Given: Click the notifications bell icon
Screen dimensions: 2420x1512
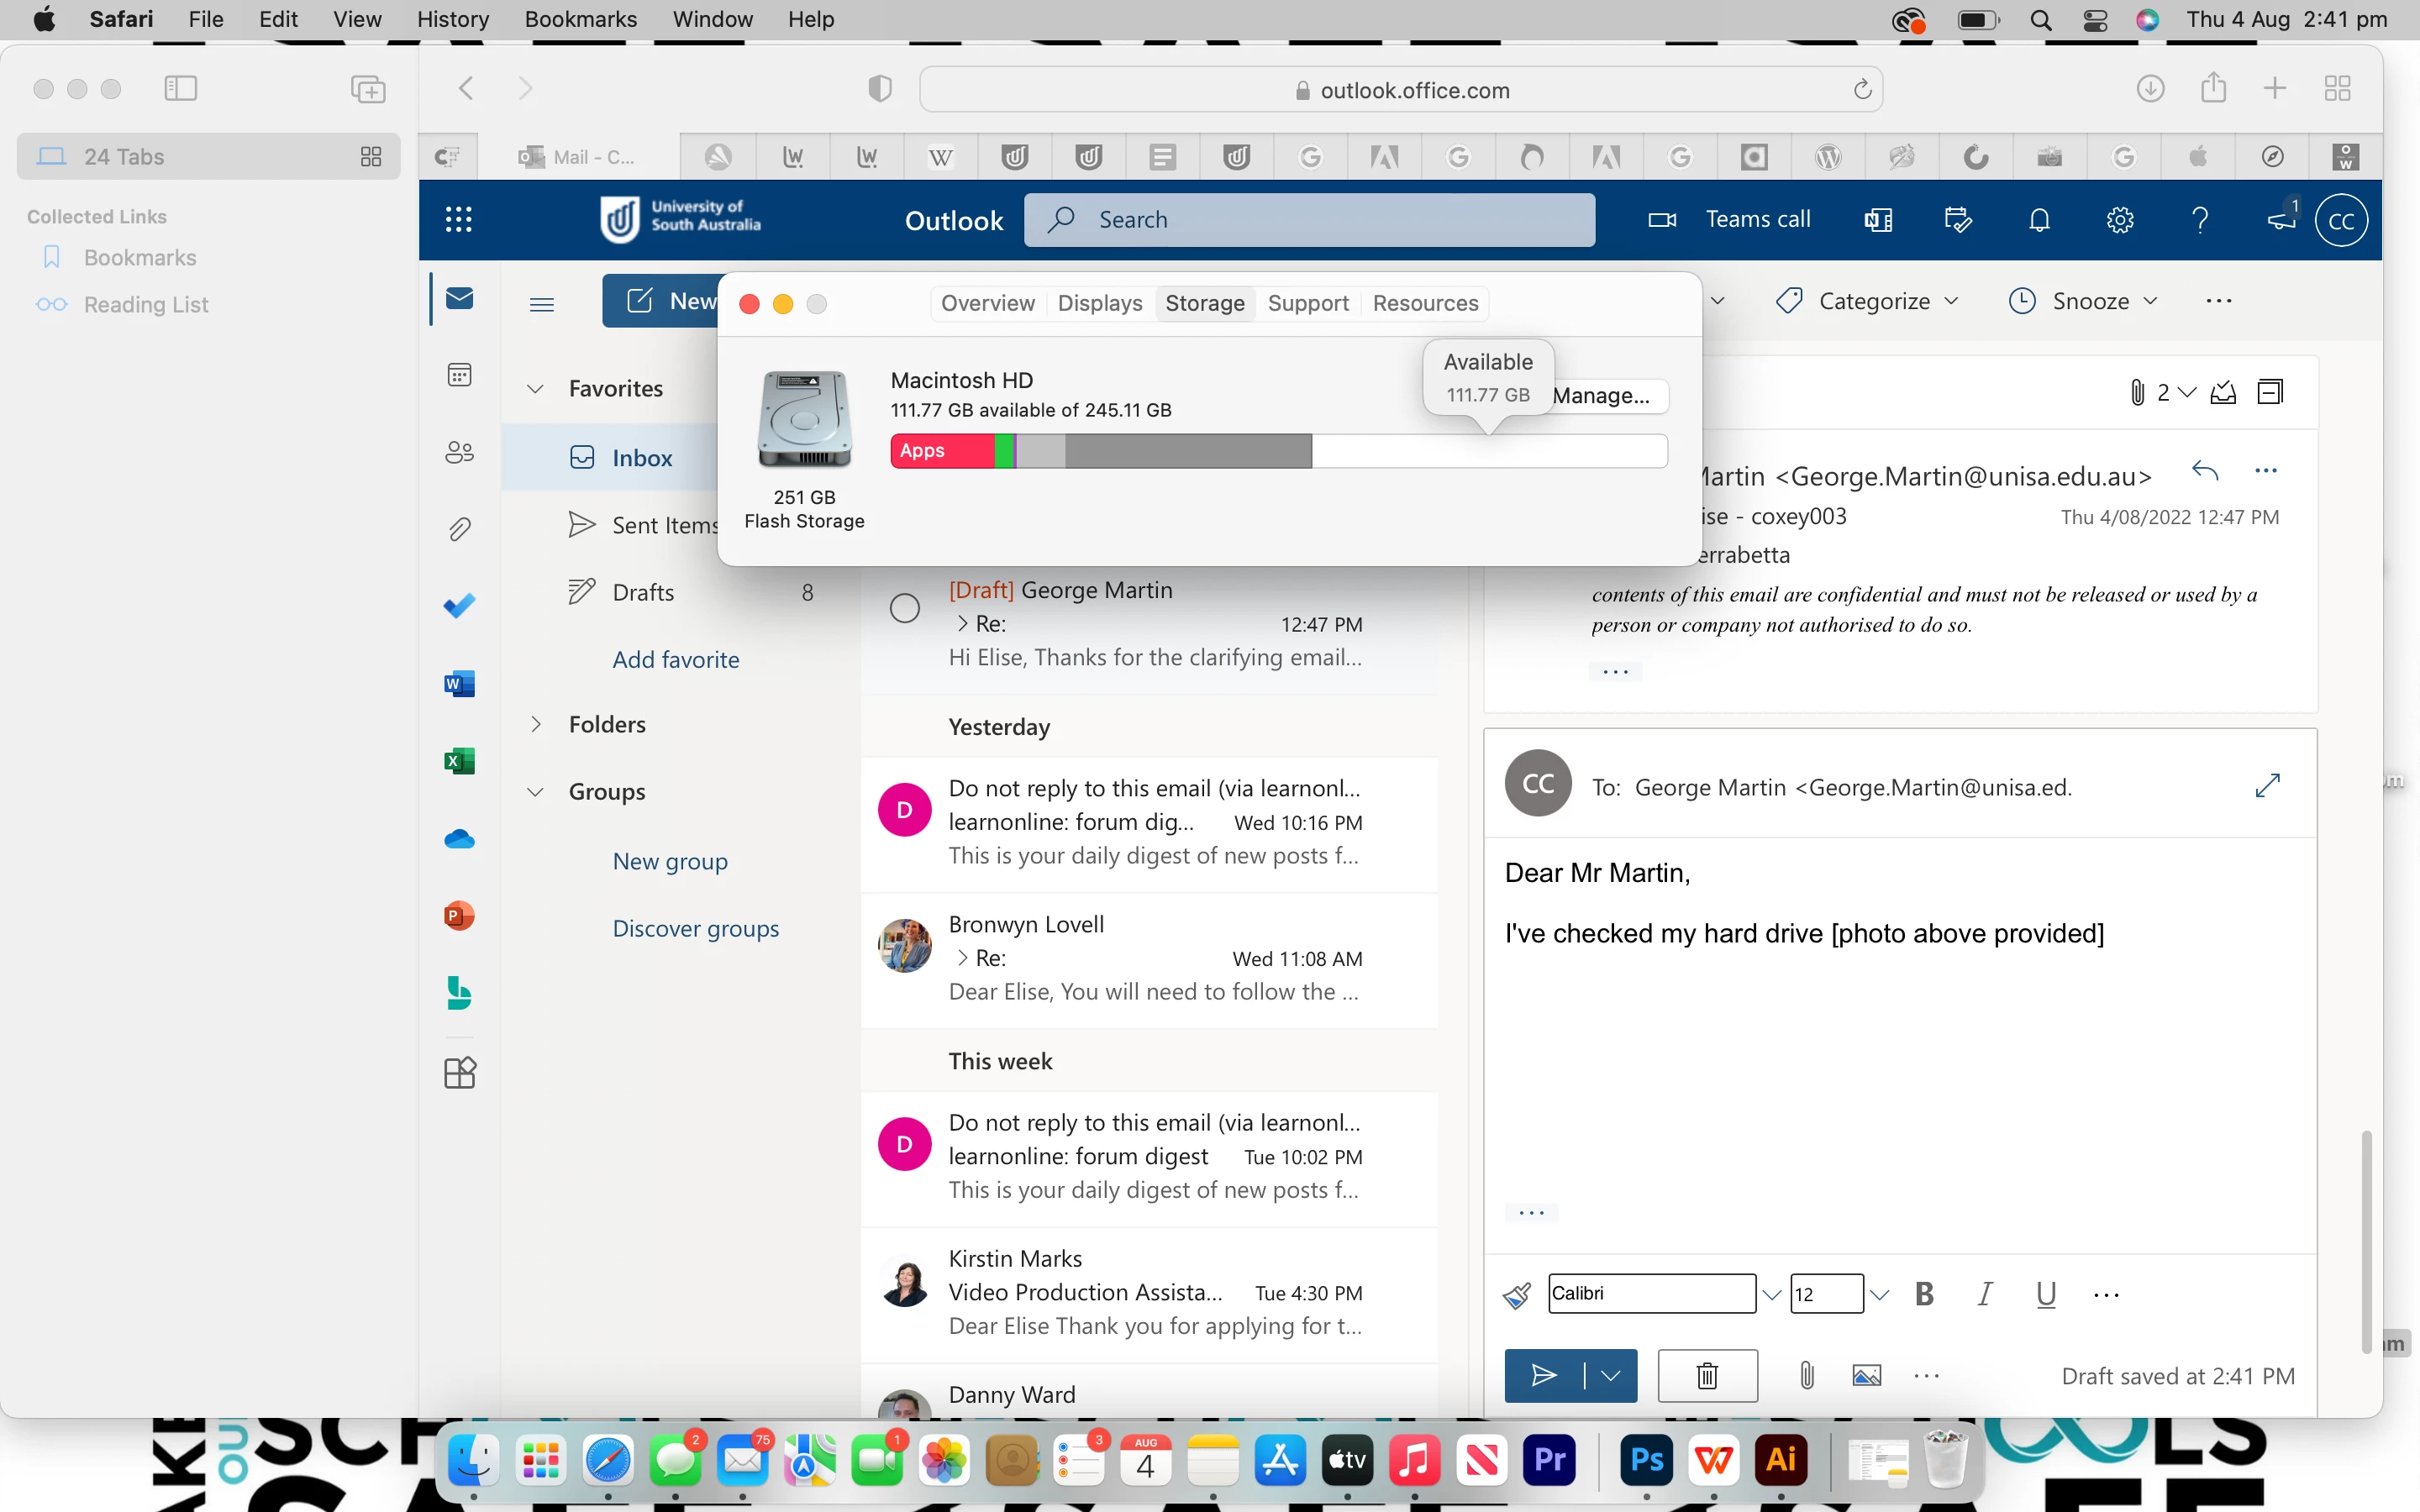Looking at the screenshot, I should (x=2039, y=220).
